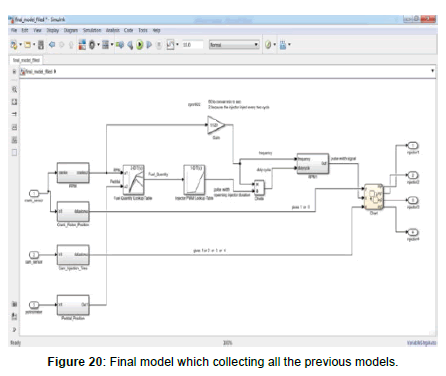The height and width of the screenshot is (376, 446).
Task: Expand the model path dropdown arrow at far right
Action: click(432, 71)
